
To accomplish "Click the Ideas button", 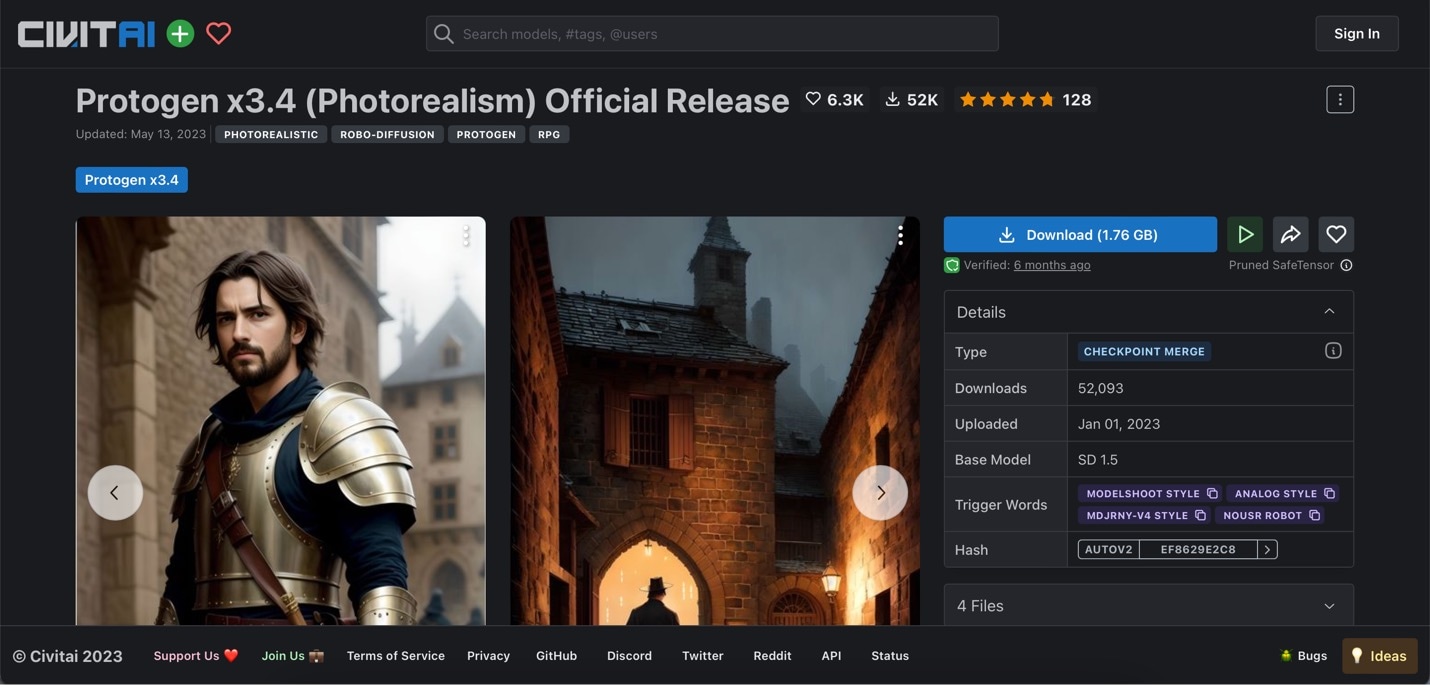I will (x=1379, y=656).
